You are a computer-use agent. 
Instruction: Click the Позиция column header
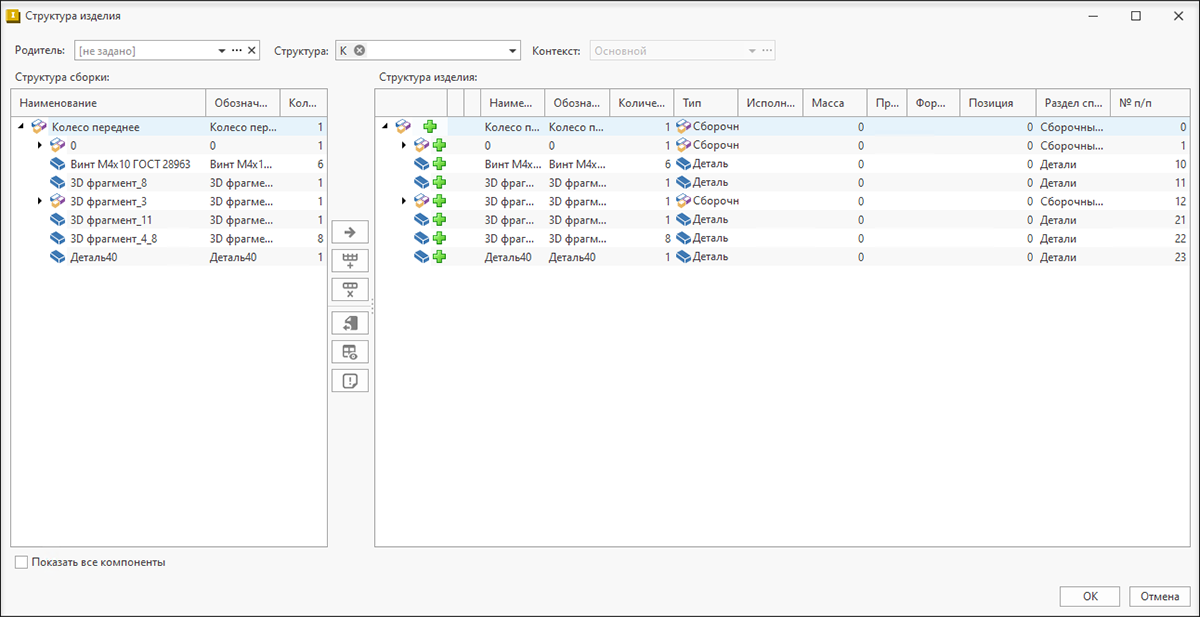click(997, 103)
